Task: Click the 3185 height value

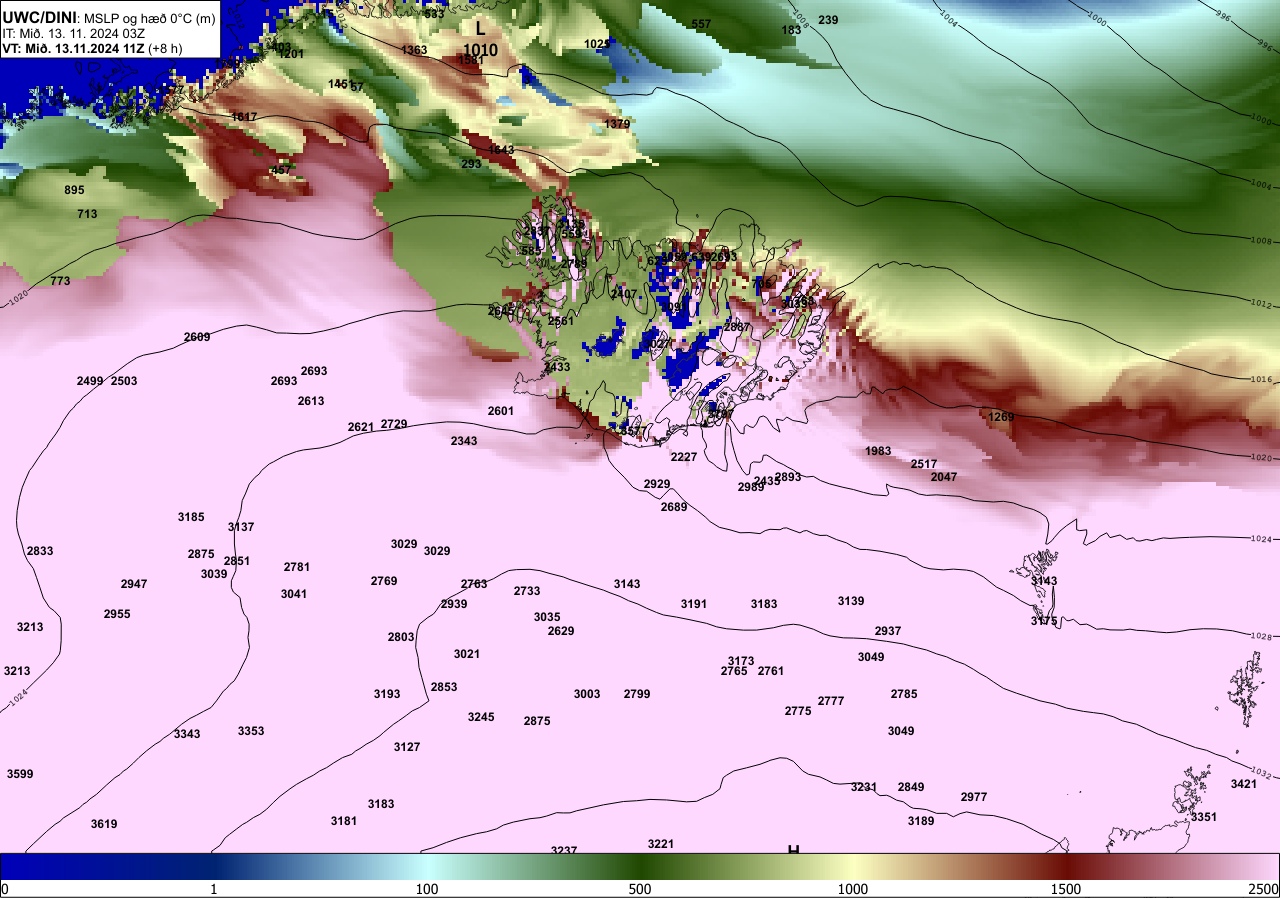Action: (191, 517)
